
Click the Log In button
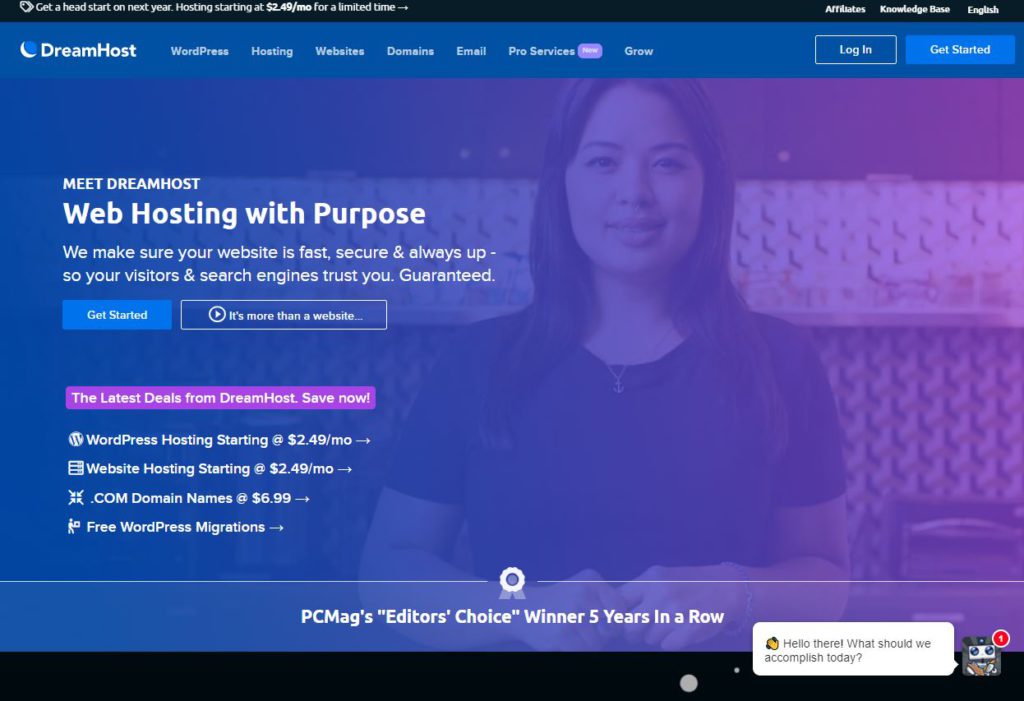pos(856,50)
